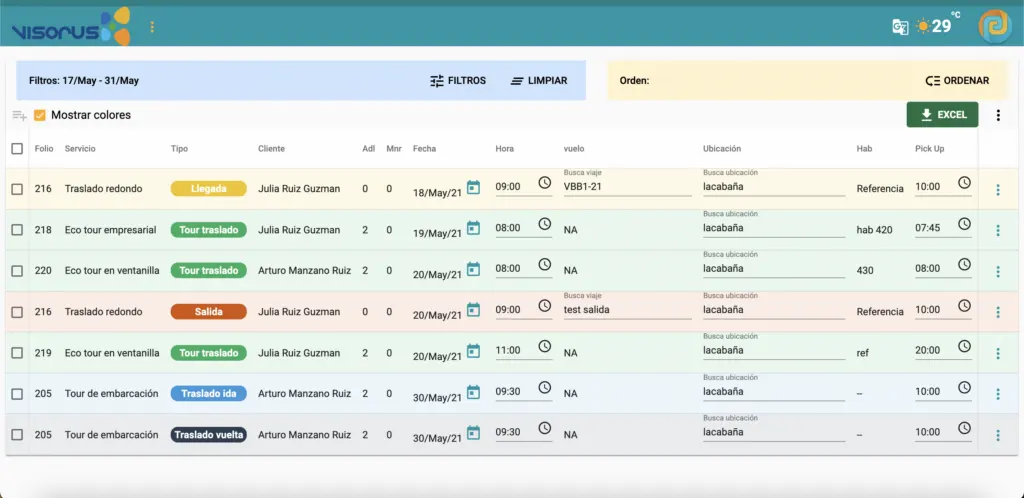
Task: Click the translate icon in top bar
Action: pyautogui.click(x=900, y=26)
